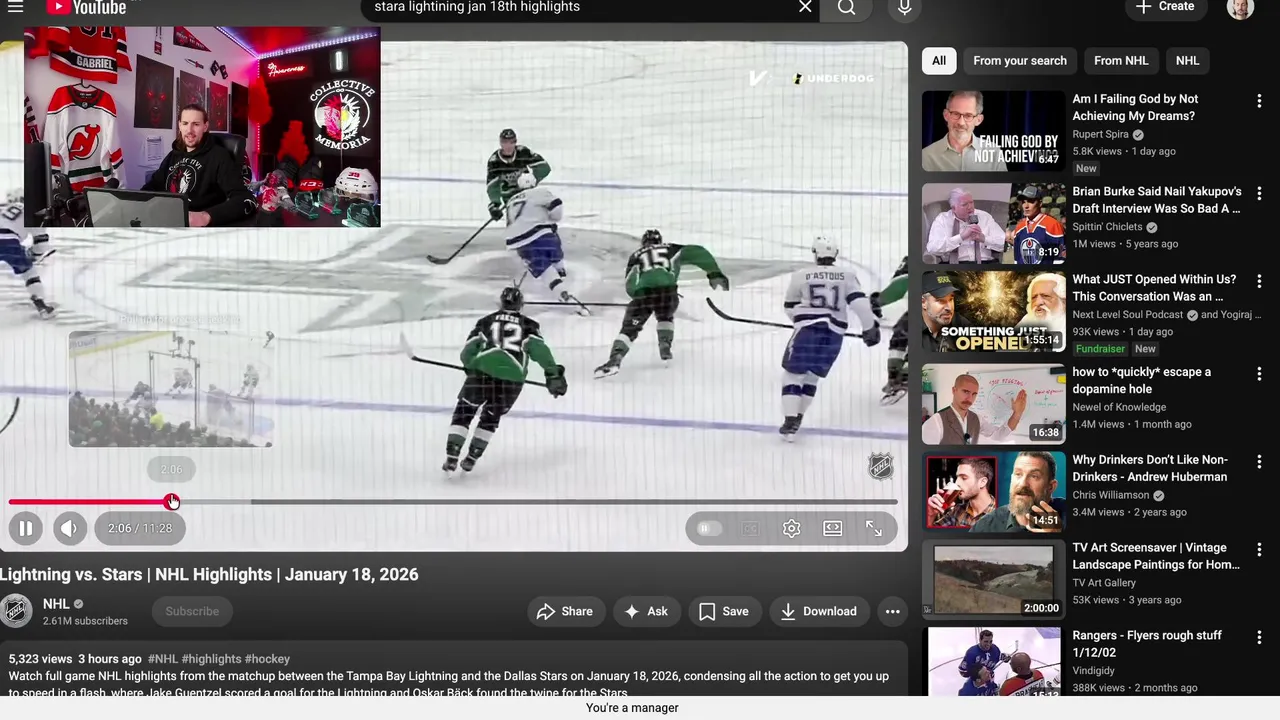1280x720 pixels.
Task: Go to the YouTube home logo
Action: tap(86, 7)
